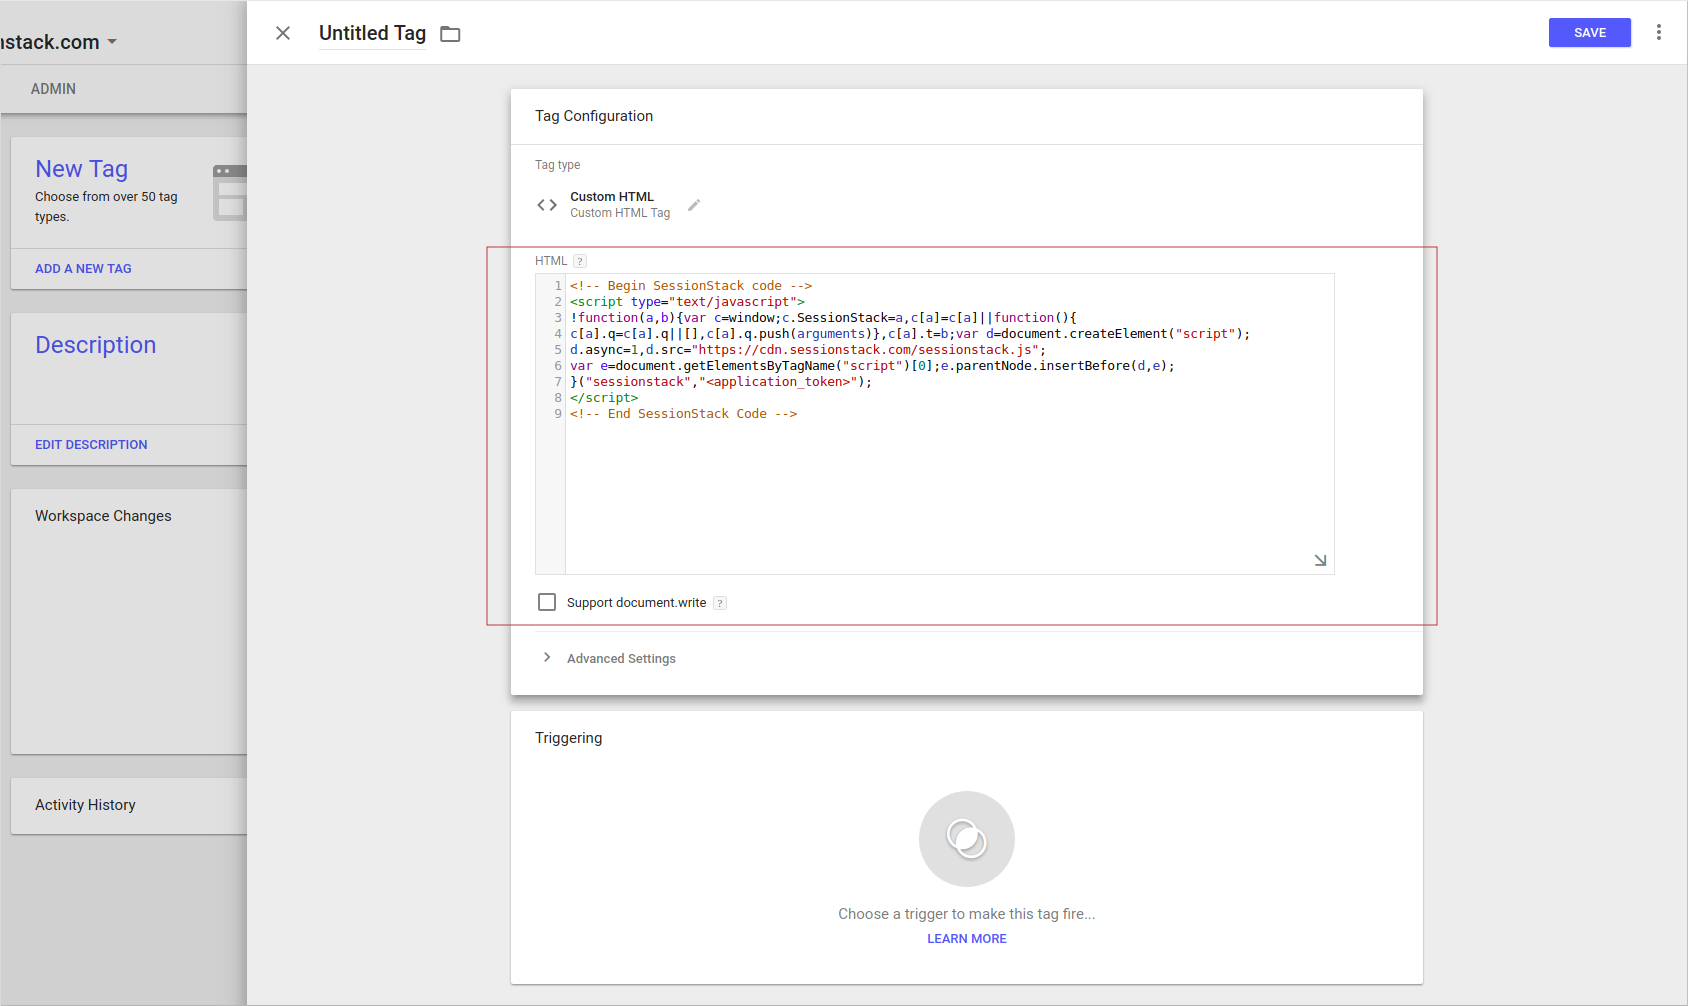Click the Custom HTML code brackets icon
The image size is (1688, 1006).
coord(547,205)
